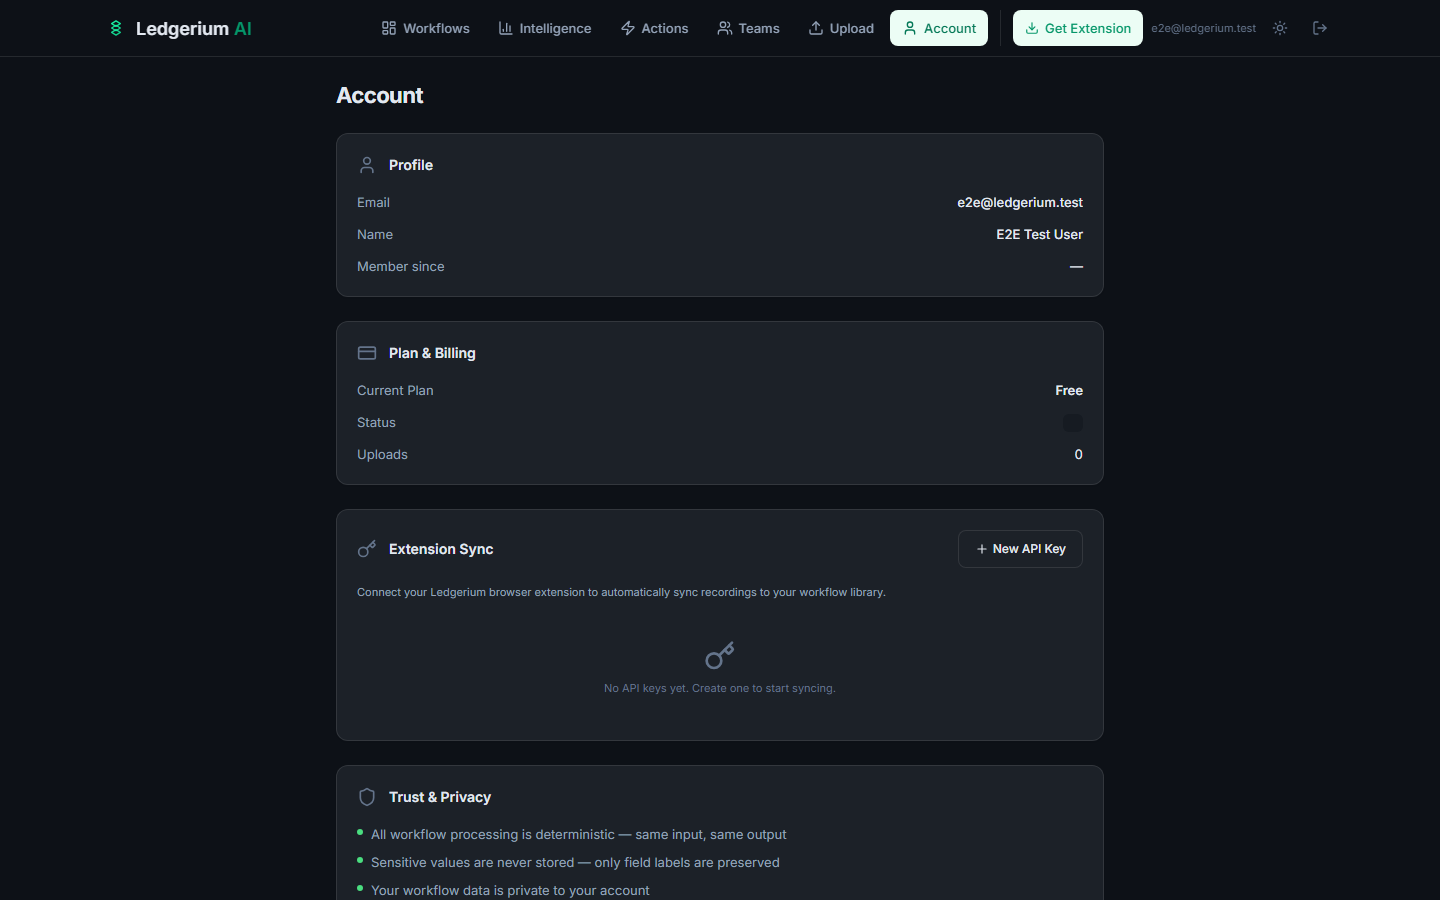Click the Profile person icon
This screenshot has height=900, width=1440.
[367, 165]
